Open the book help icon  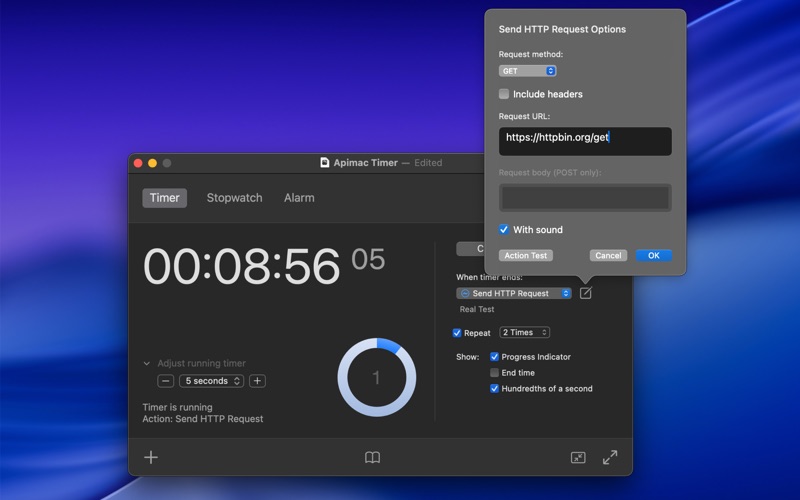(372, 457)
